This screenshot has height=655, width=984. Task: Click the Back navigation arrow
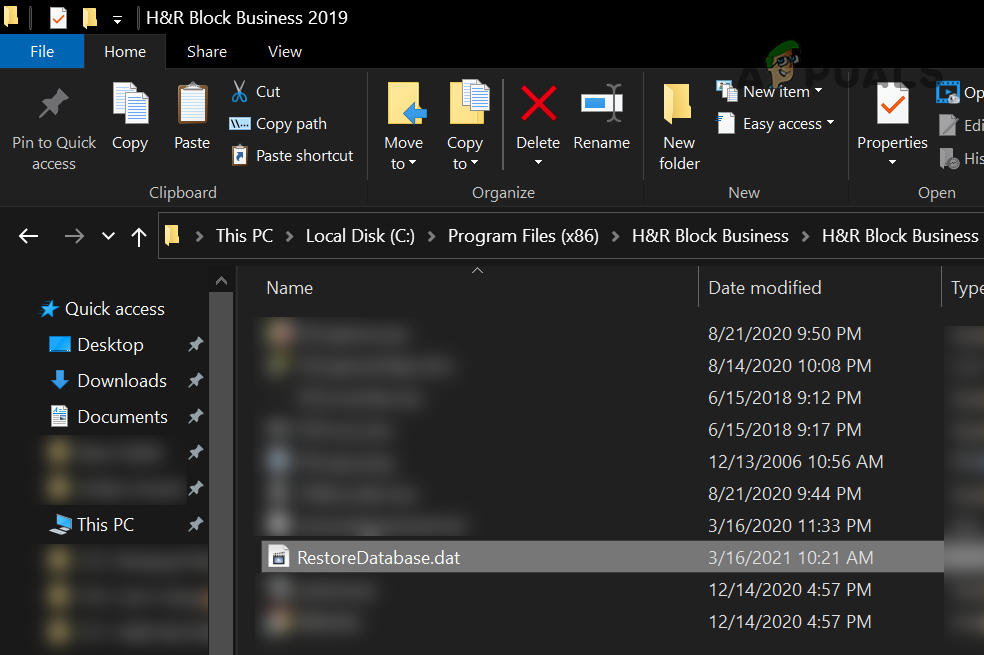(29, 236)
